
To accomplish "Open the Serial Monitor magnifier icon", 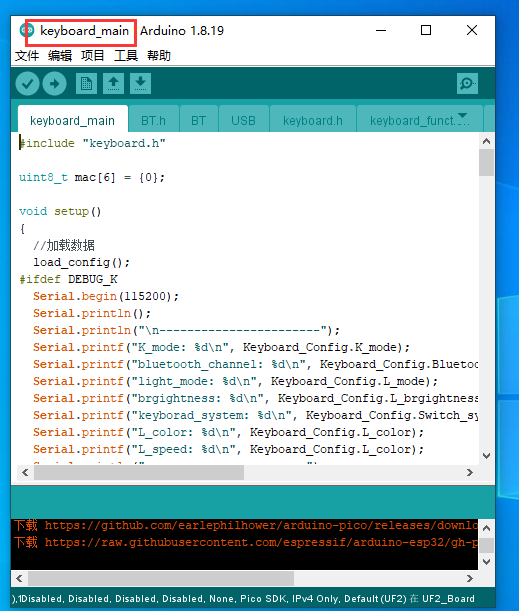I will tap(467, 83).
